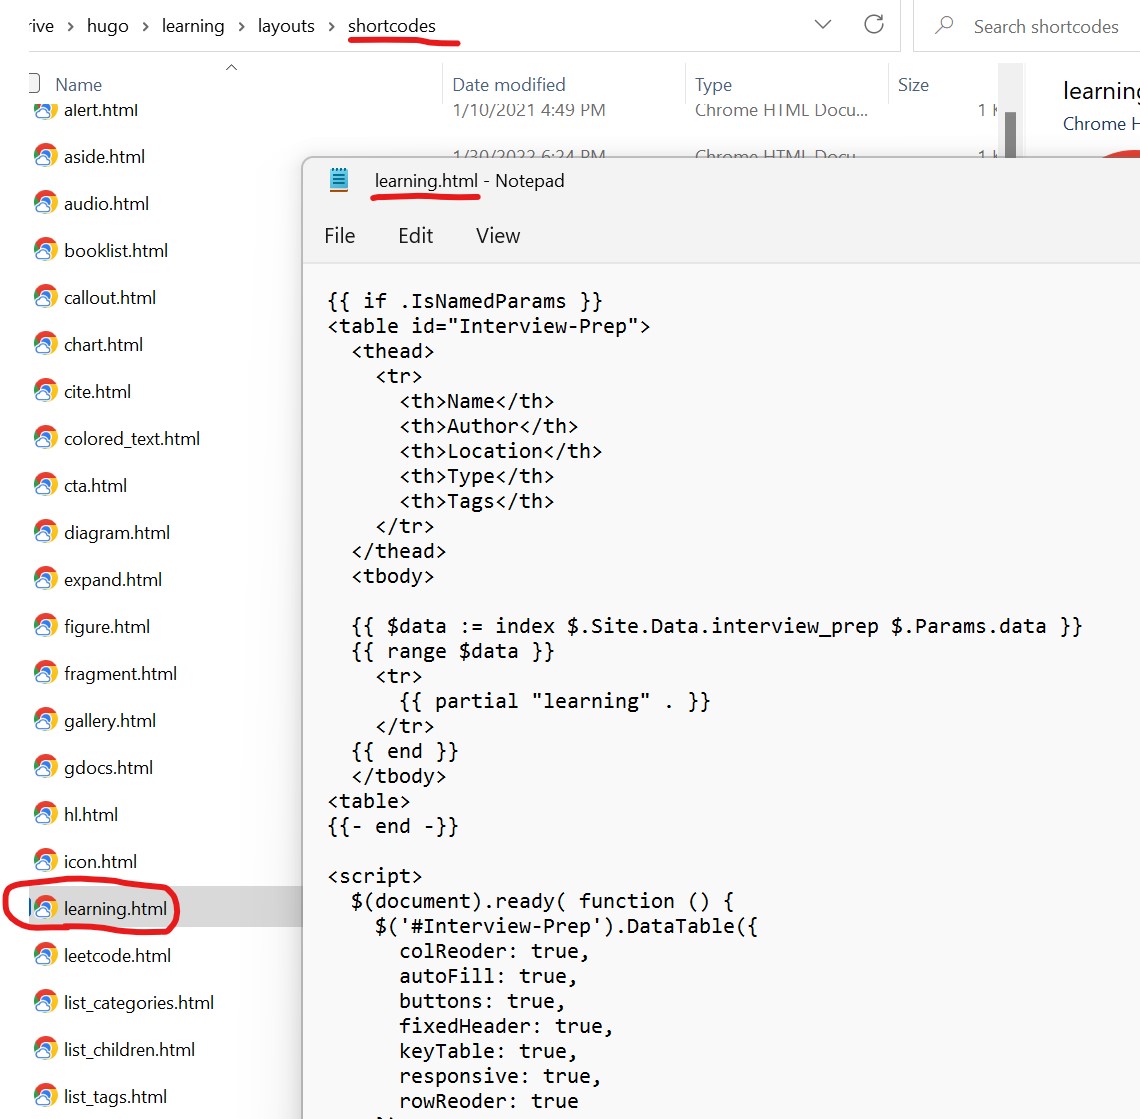Click the Chrome icon beside aside.html
This screenshot has width=1140, height=1119.
[x=45, y=156]
